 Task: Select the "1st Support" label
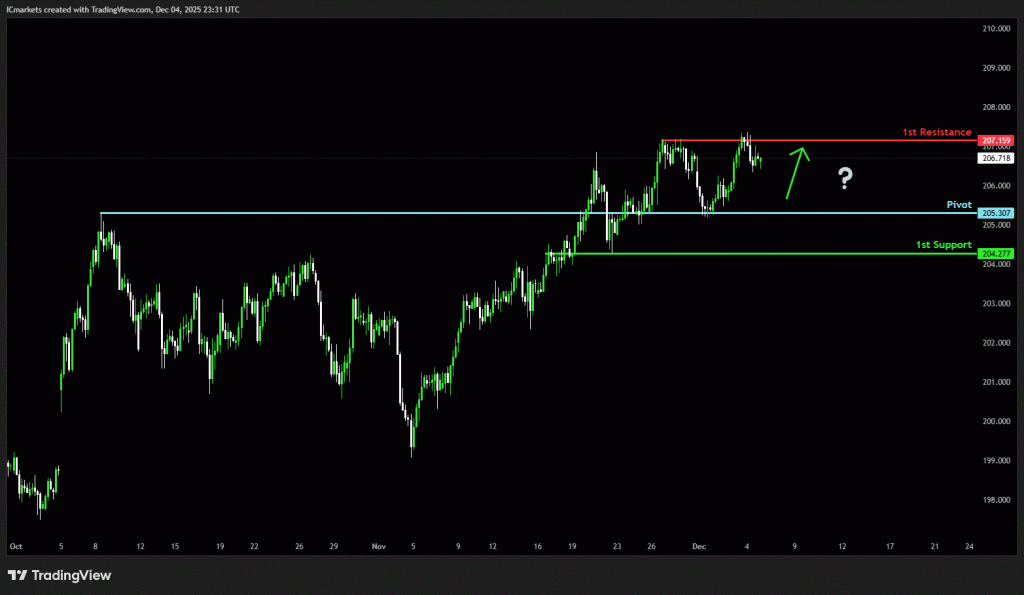pos(943,244)
